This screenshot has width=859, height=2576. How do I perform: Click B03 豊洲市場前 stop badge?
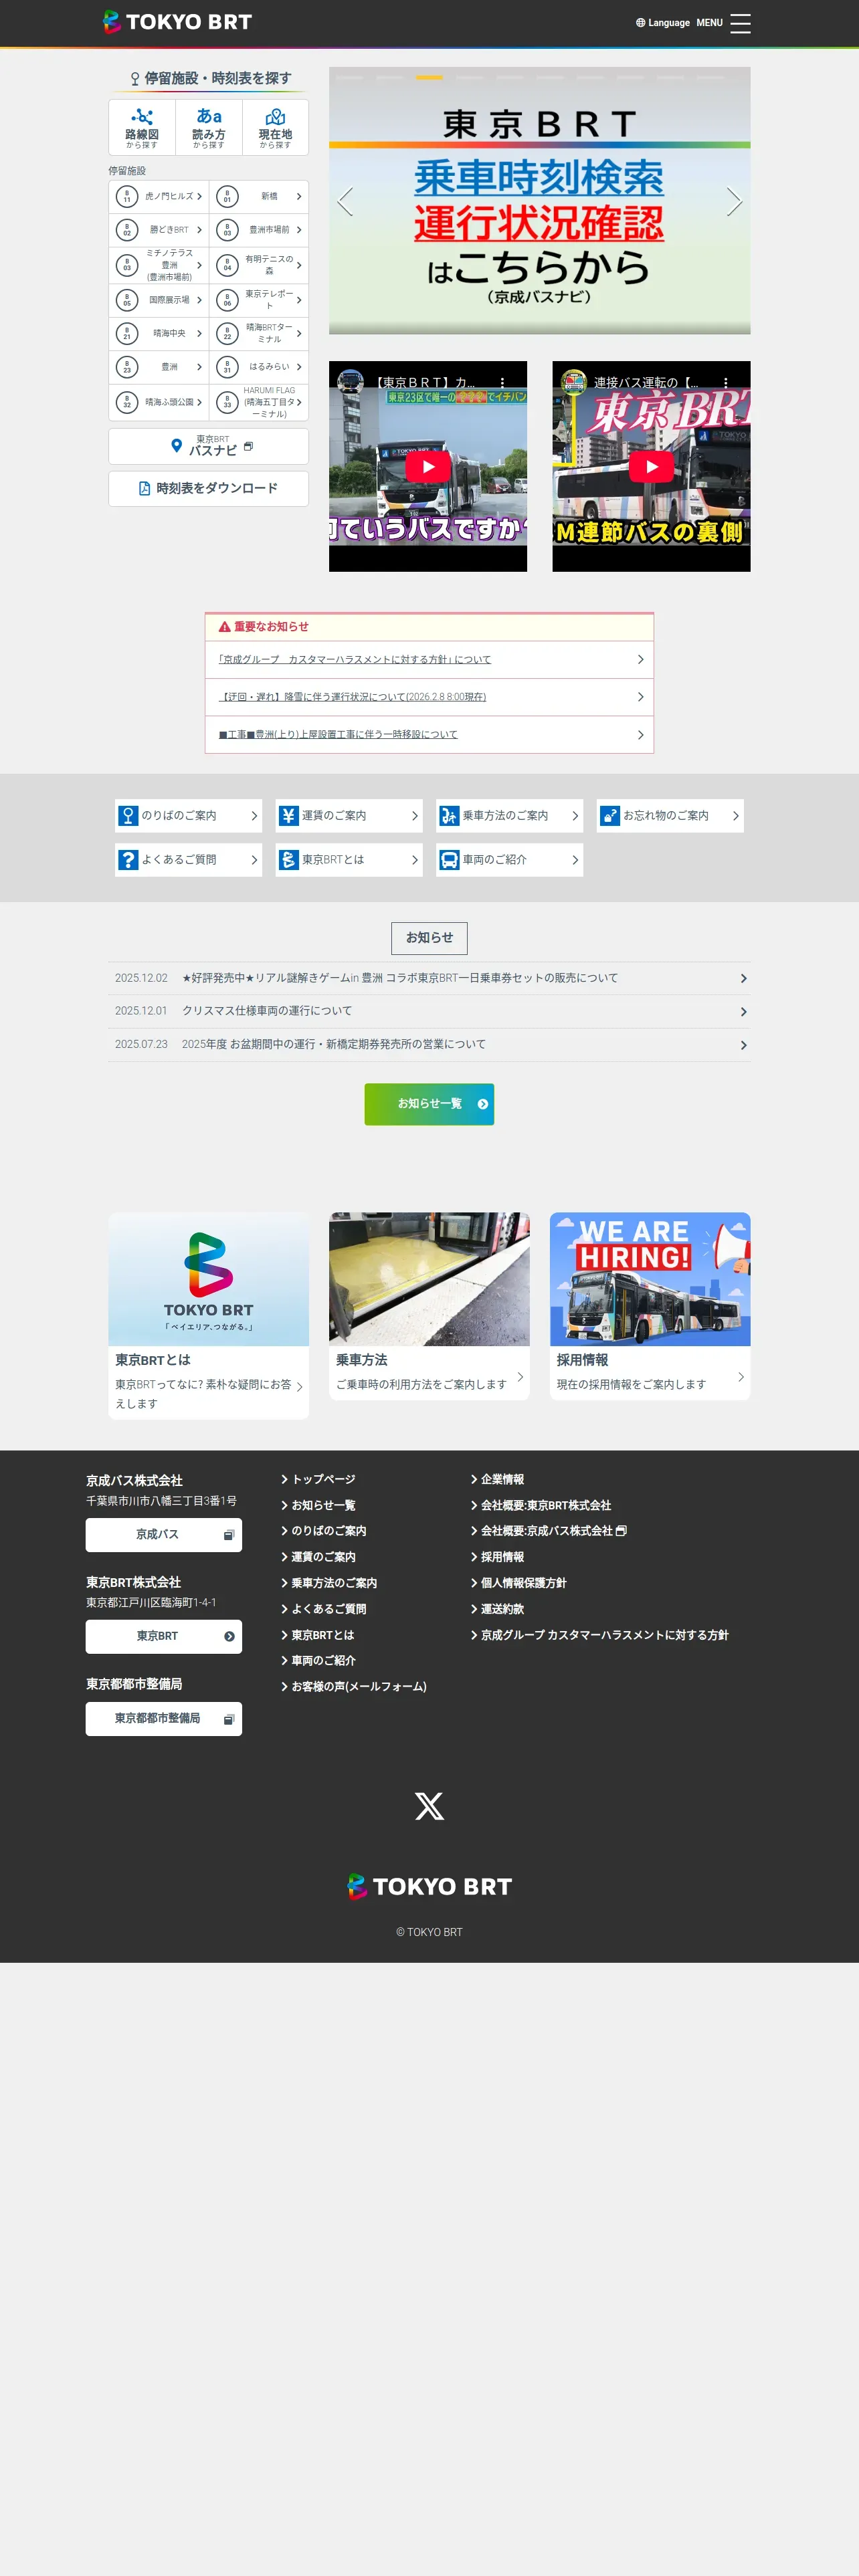[227, 230]
